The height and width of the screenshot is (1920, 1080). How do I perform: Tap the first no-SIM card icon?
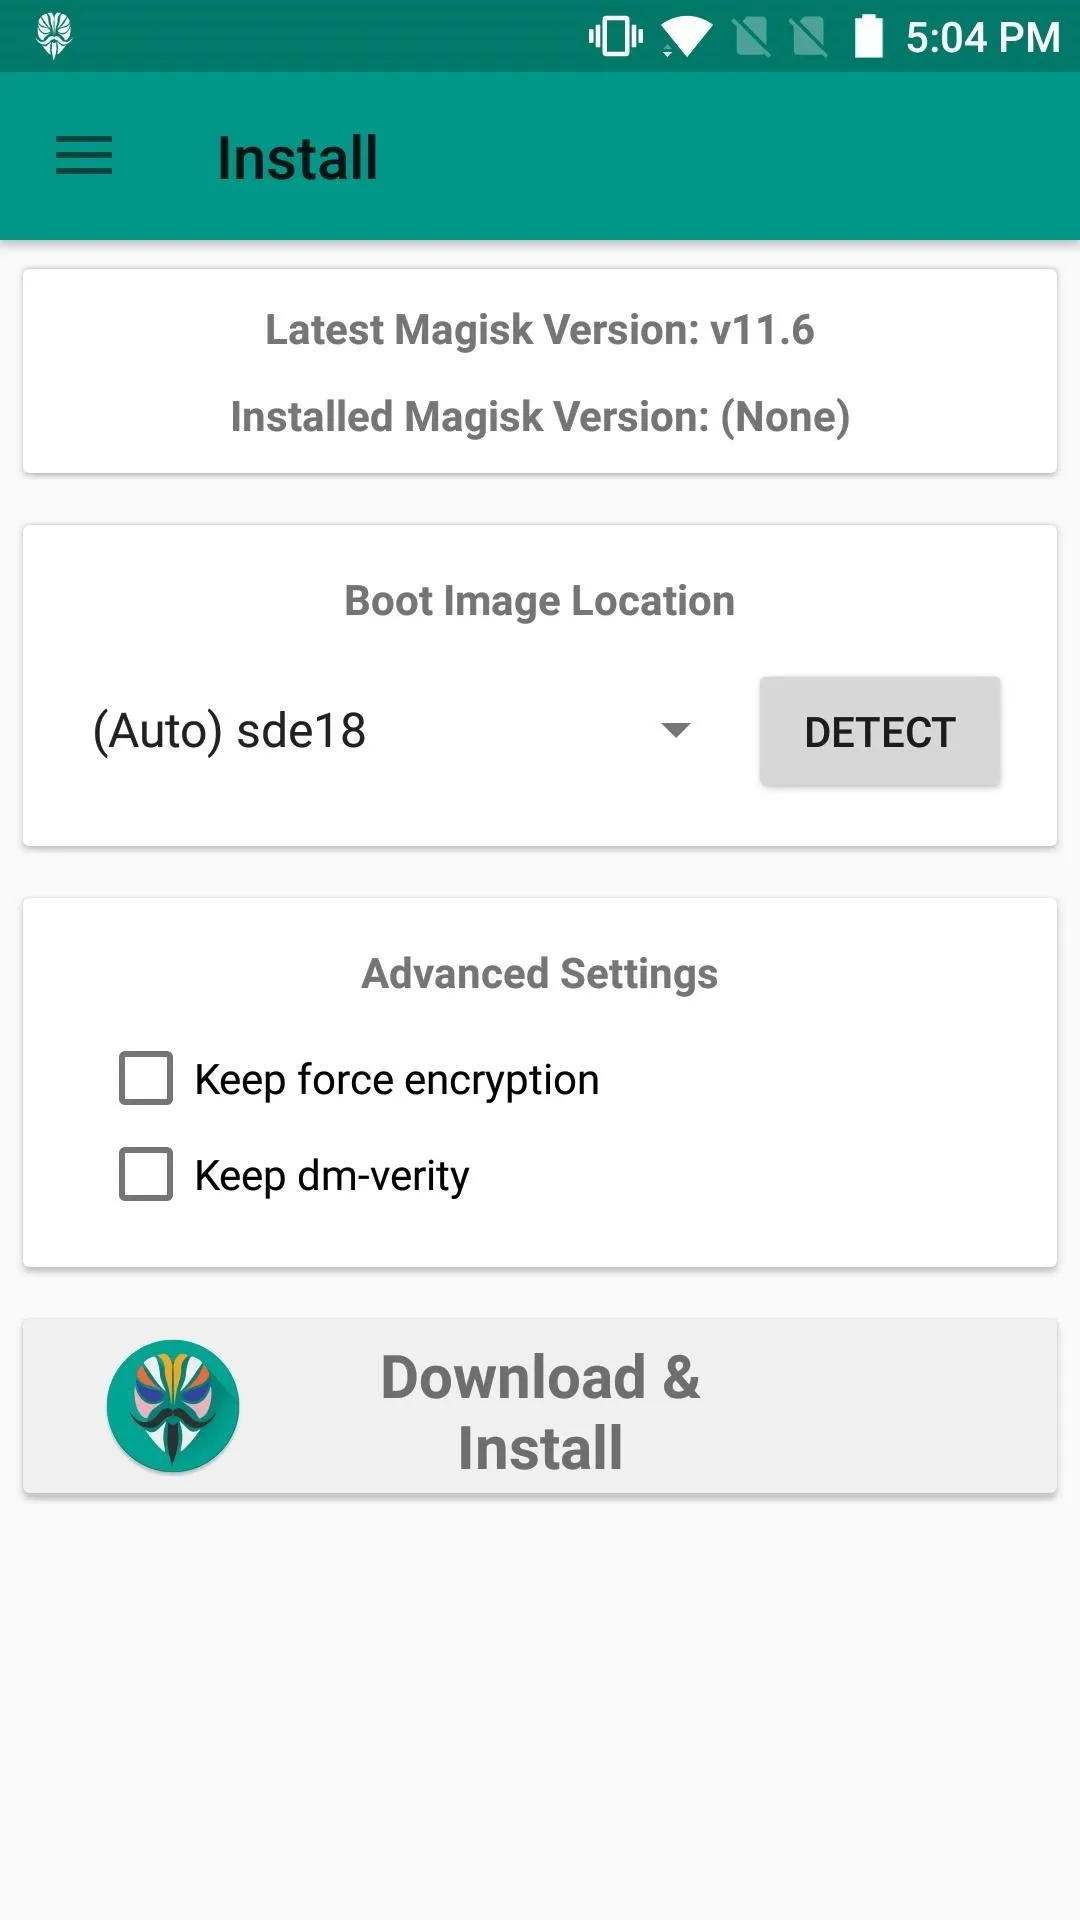point(752,38)
